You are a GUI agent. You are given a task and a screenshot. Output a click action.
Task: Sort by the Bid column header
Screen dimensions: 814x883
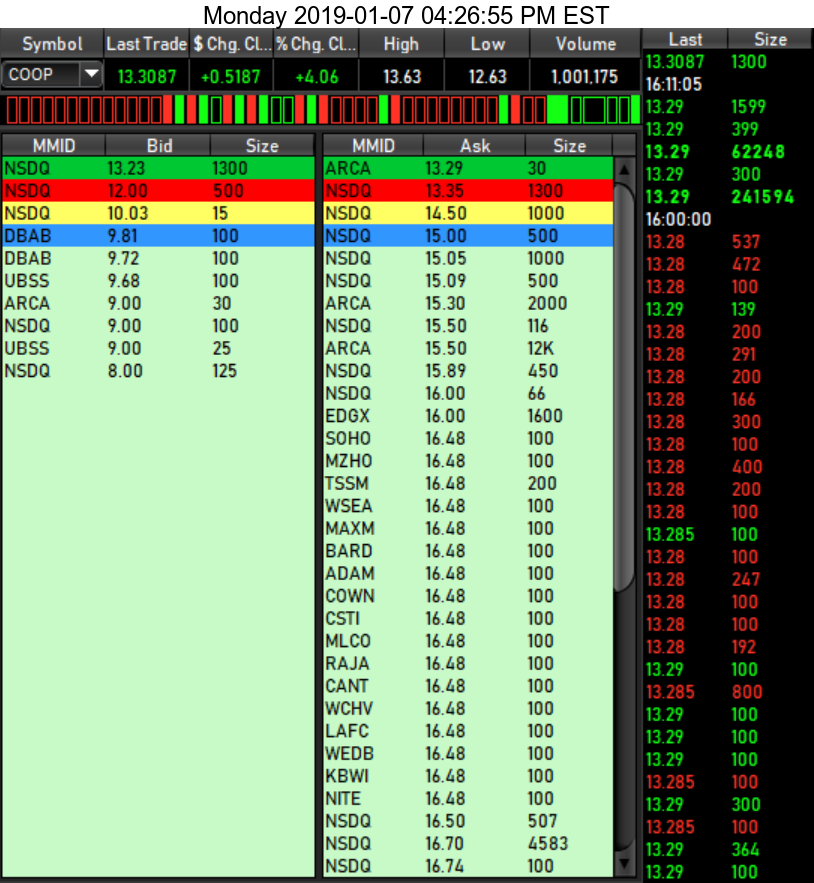coord(158,146)
